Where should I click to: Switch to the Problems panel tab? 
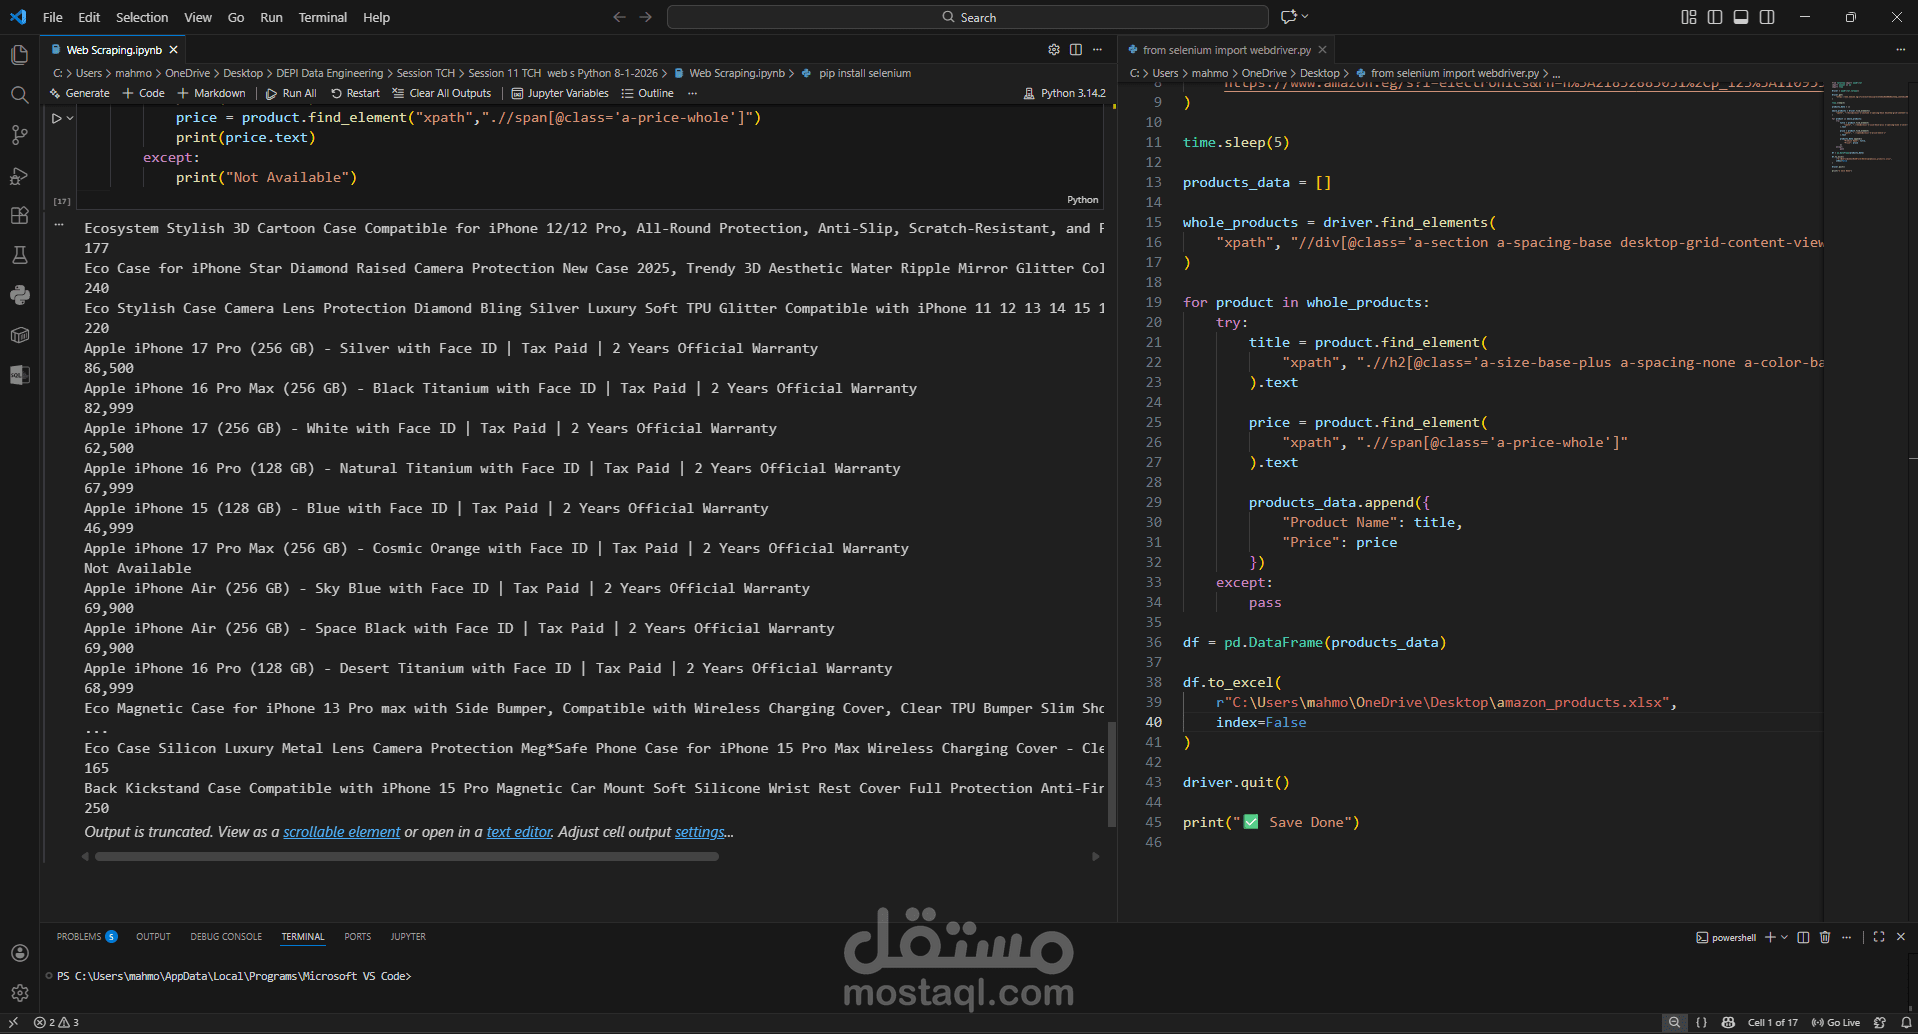point(86,937)
